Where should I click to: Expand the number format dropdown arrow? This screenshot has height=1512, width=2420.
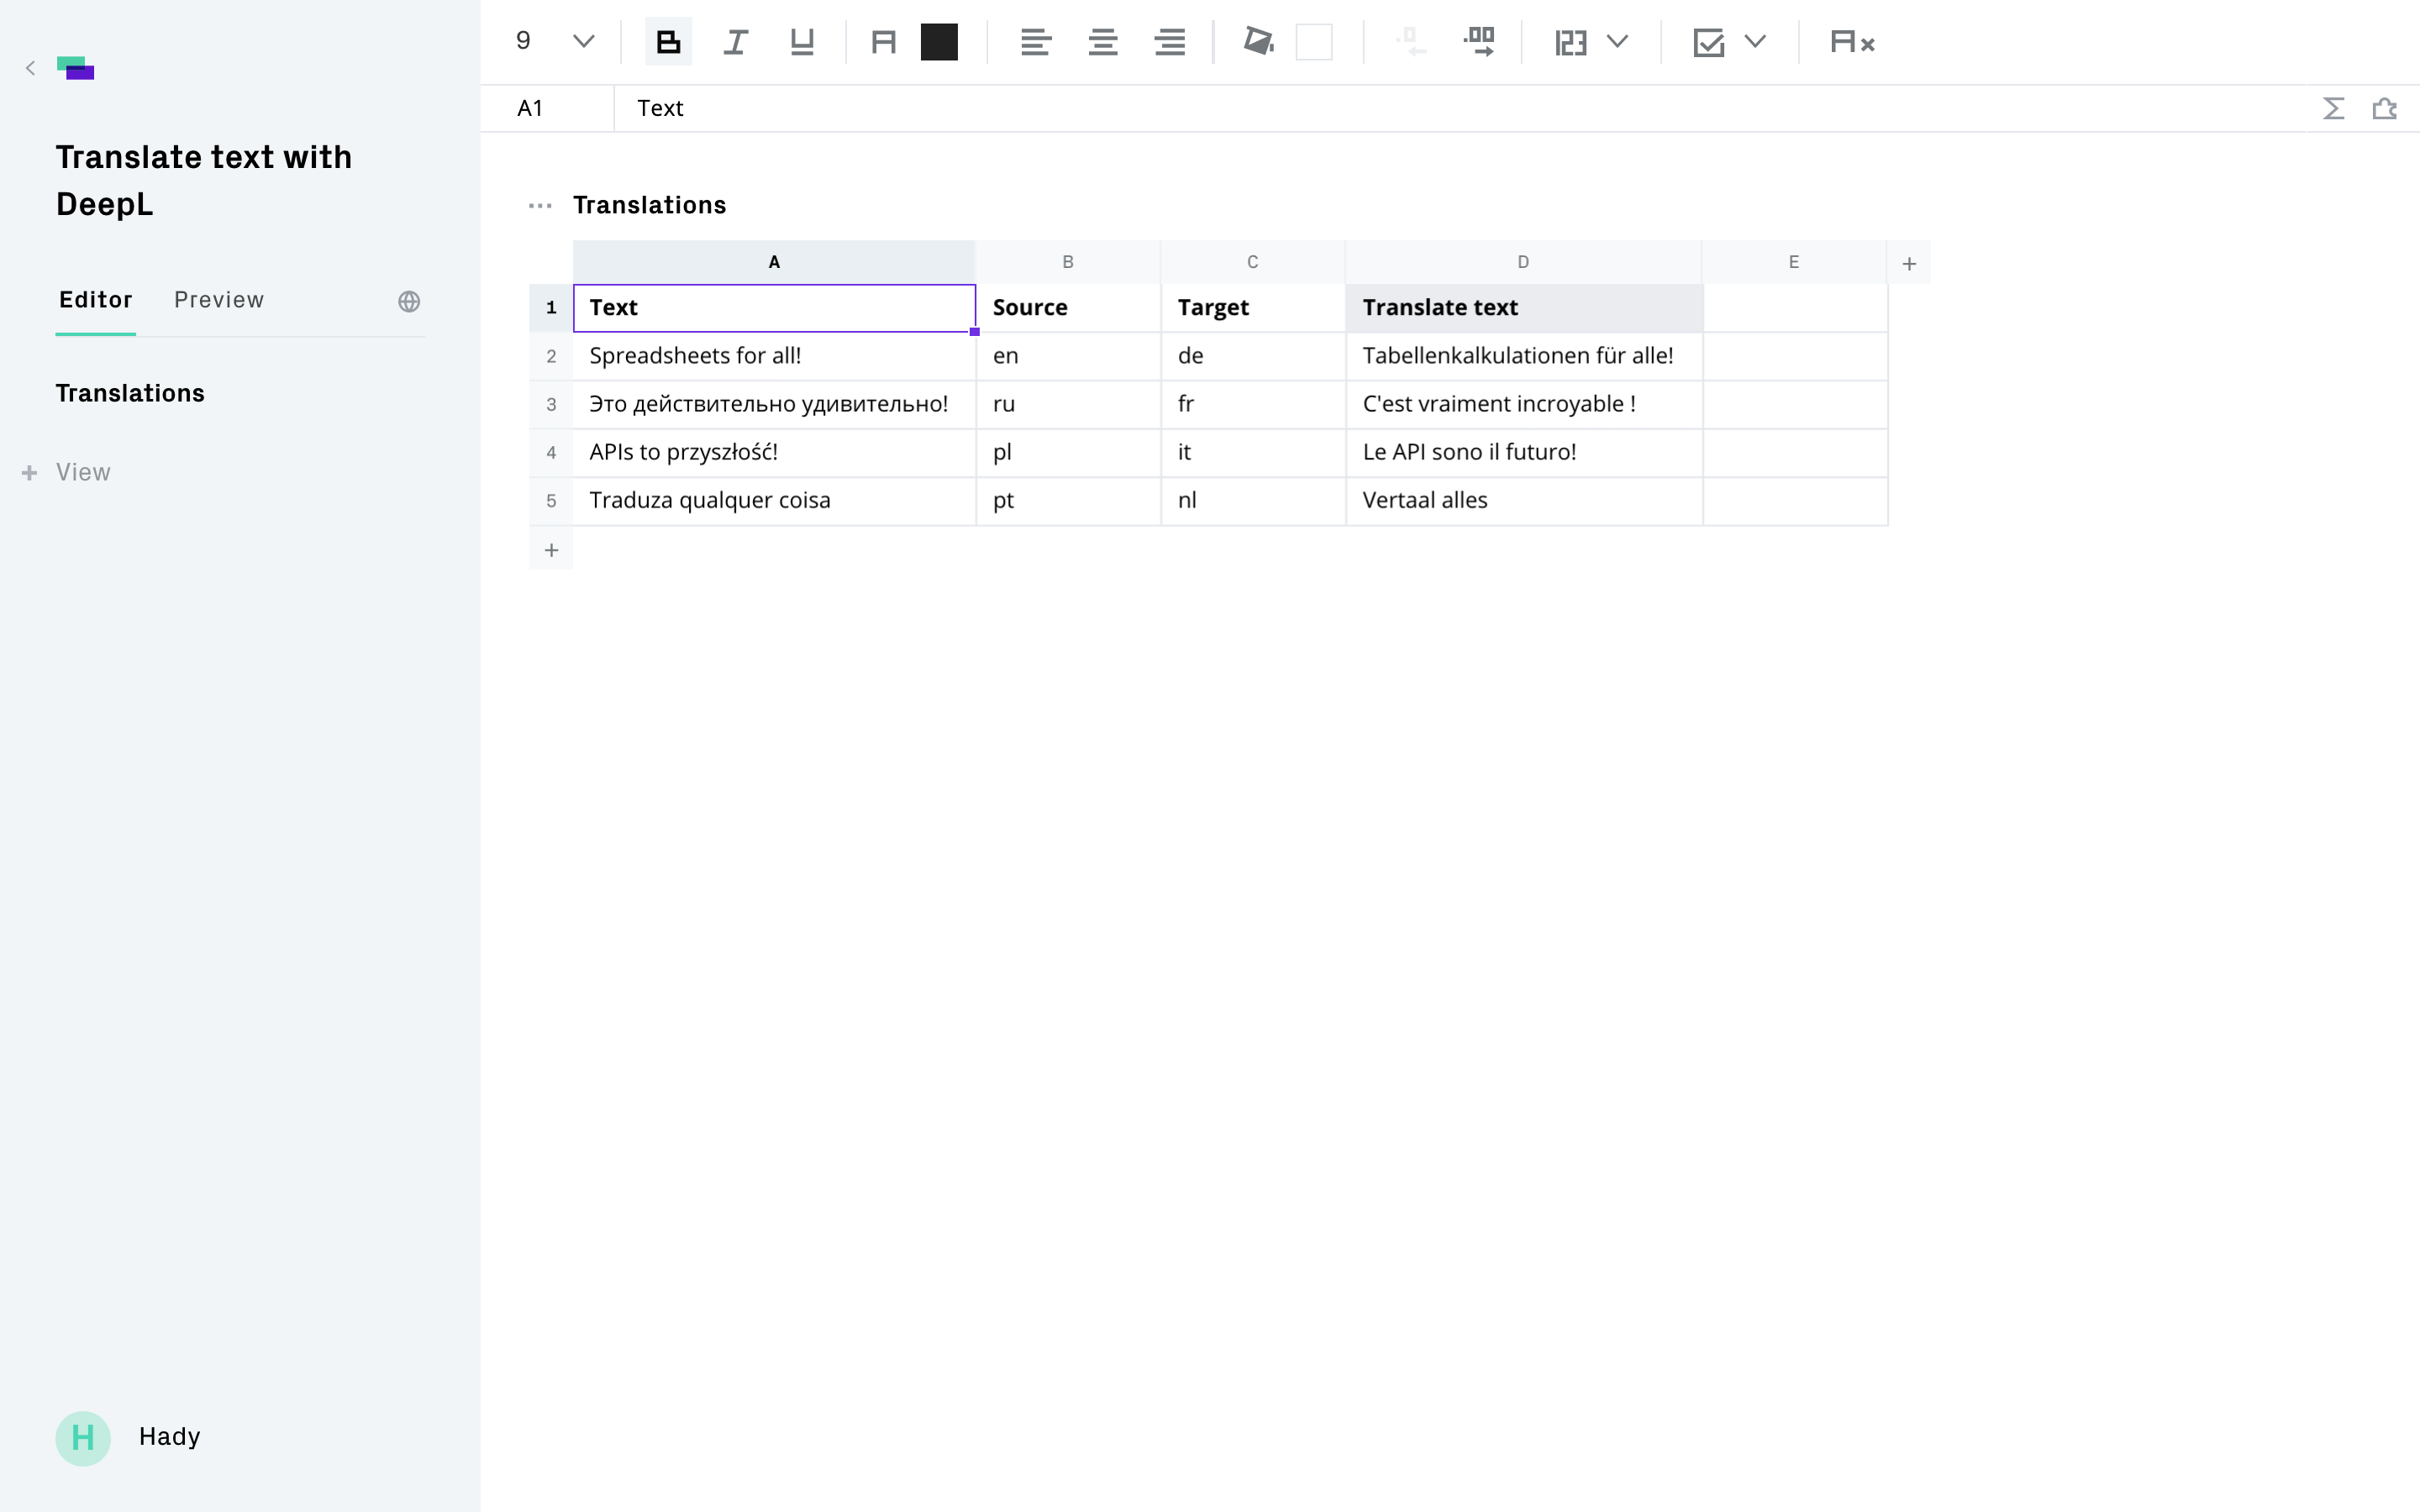pos(1617,42)
